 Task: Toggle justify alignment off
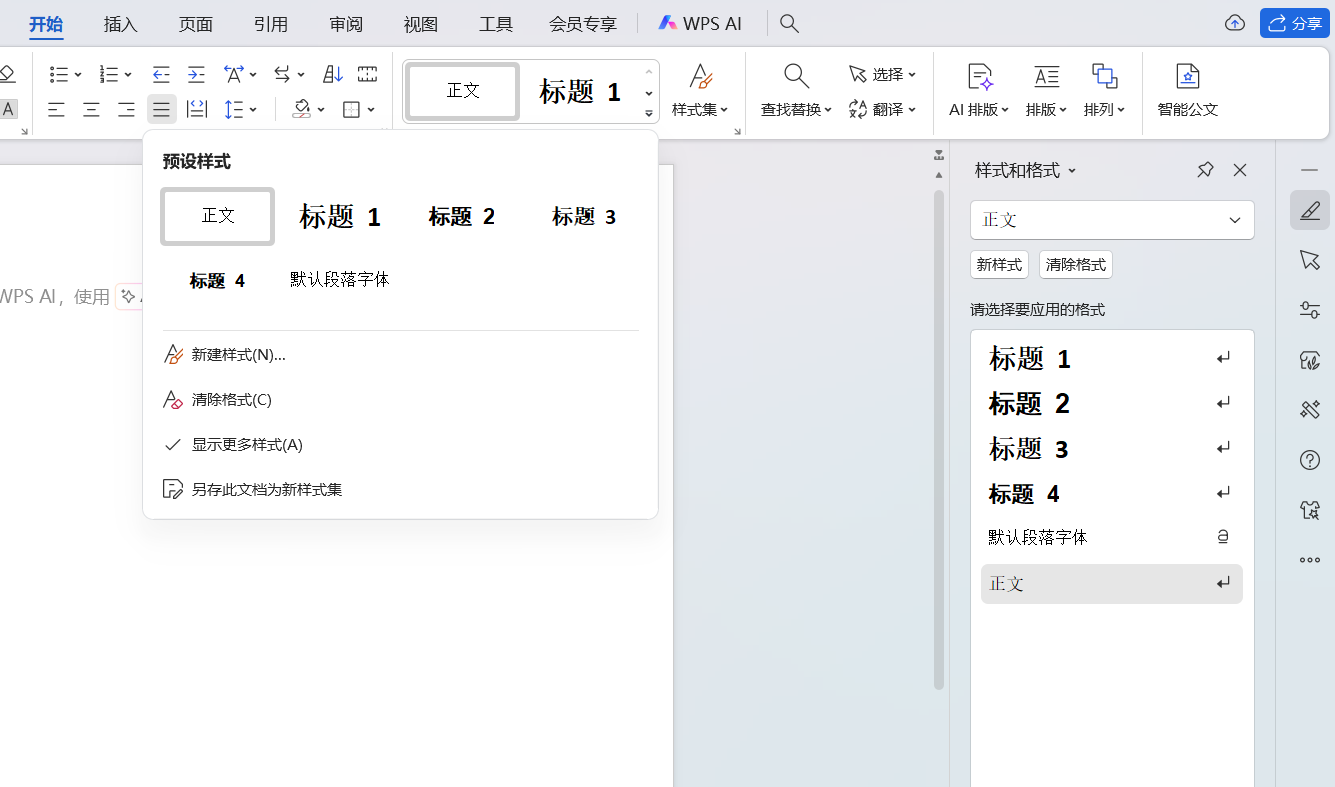[x=161, y=109]
